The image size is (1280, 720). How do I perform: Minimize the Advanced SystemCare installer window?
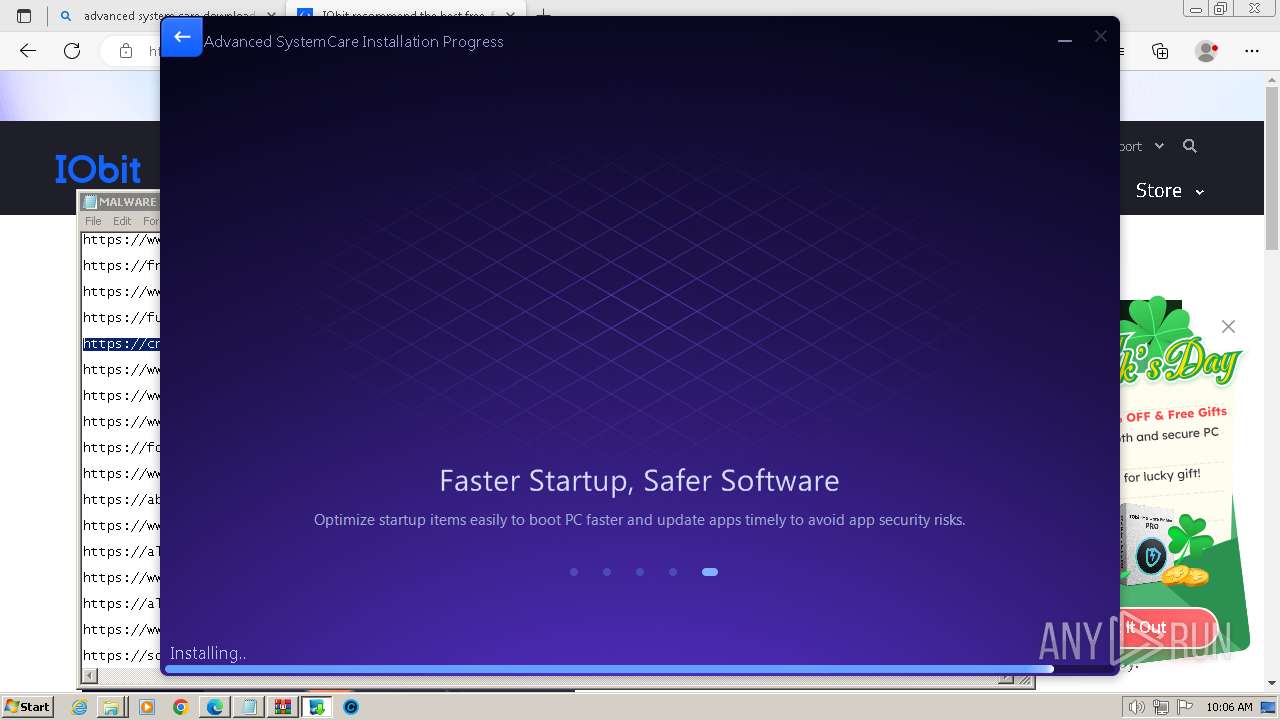(1065, 41)
